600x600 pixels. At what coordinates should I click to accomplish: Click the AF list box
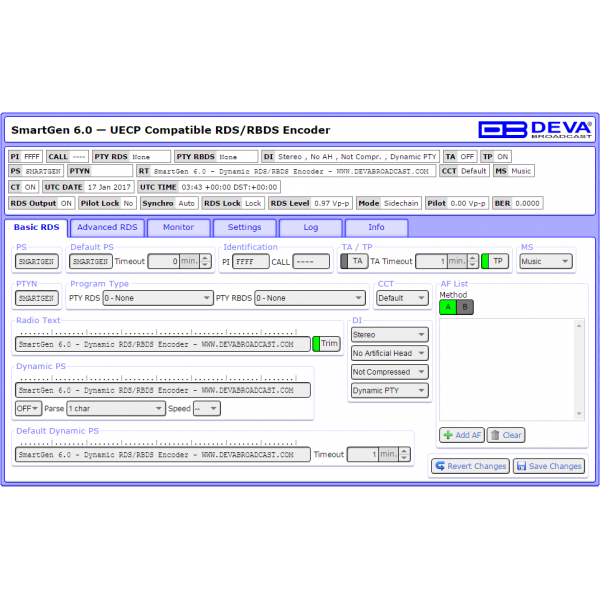(512, 370)
